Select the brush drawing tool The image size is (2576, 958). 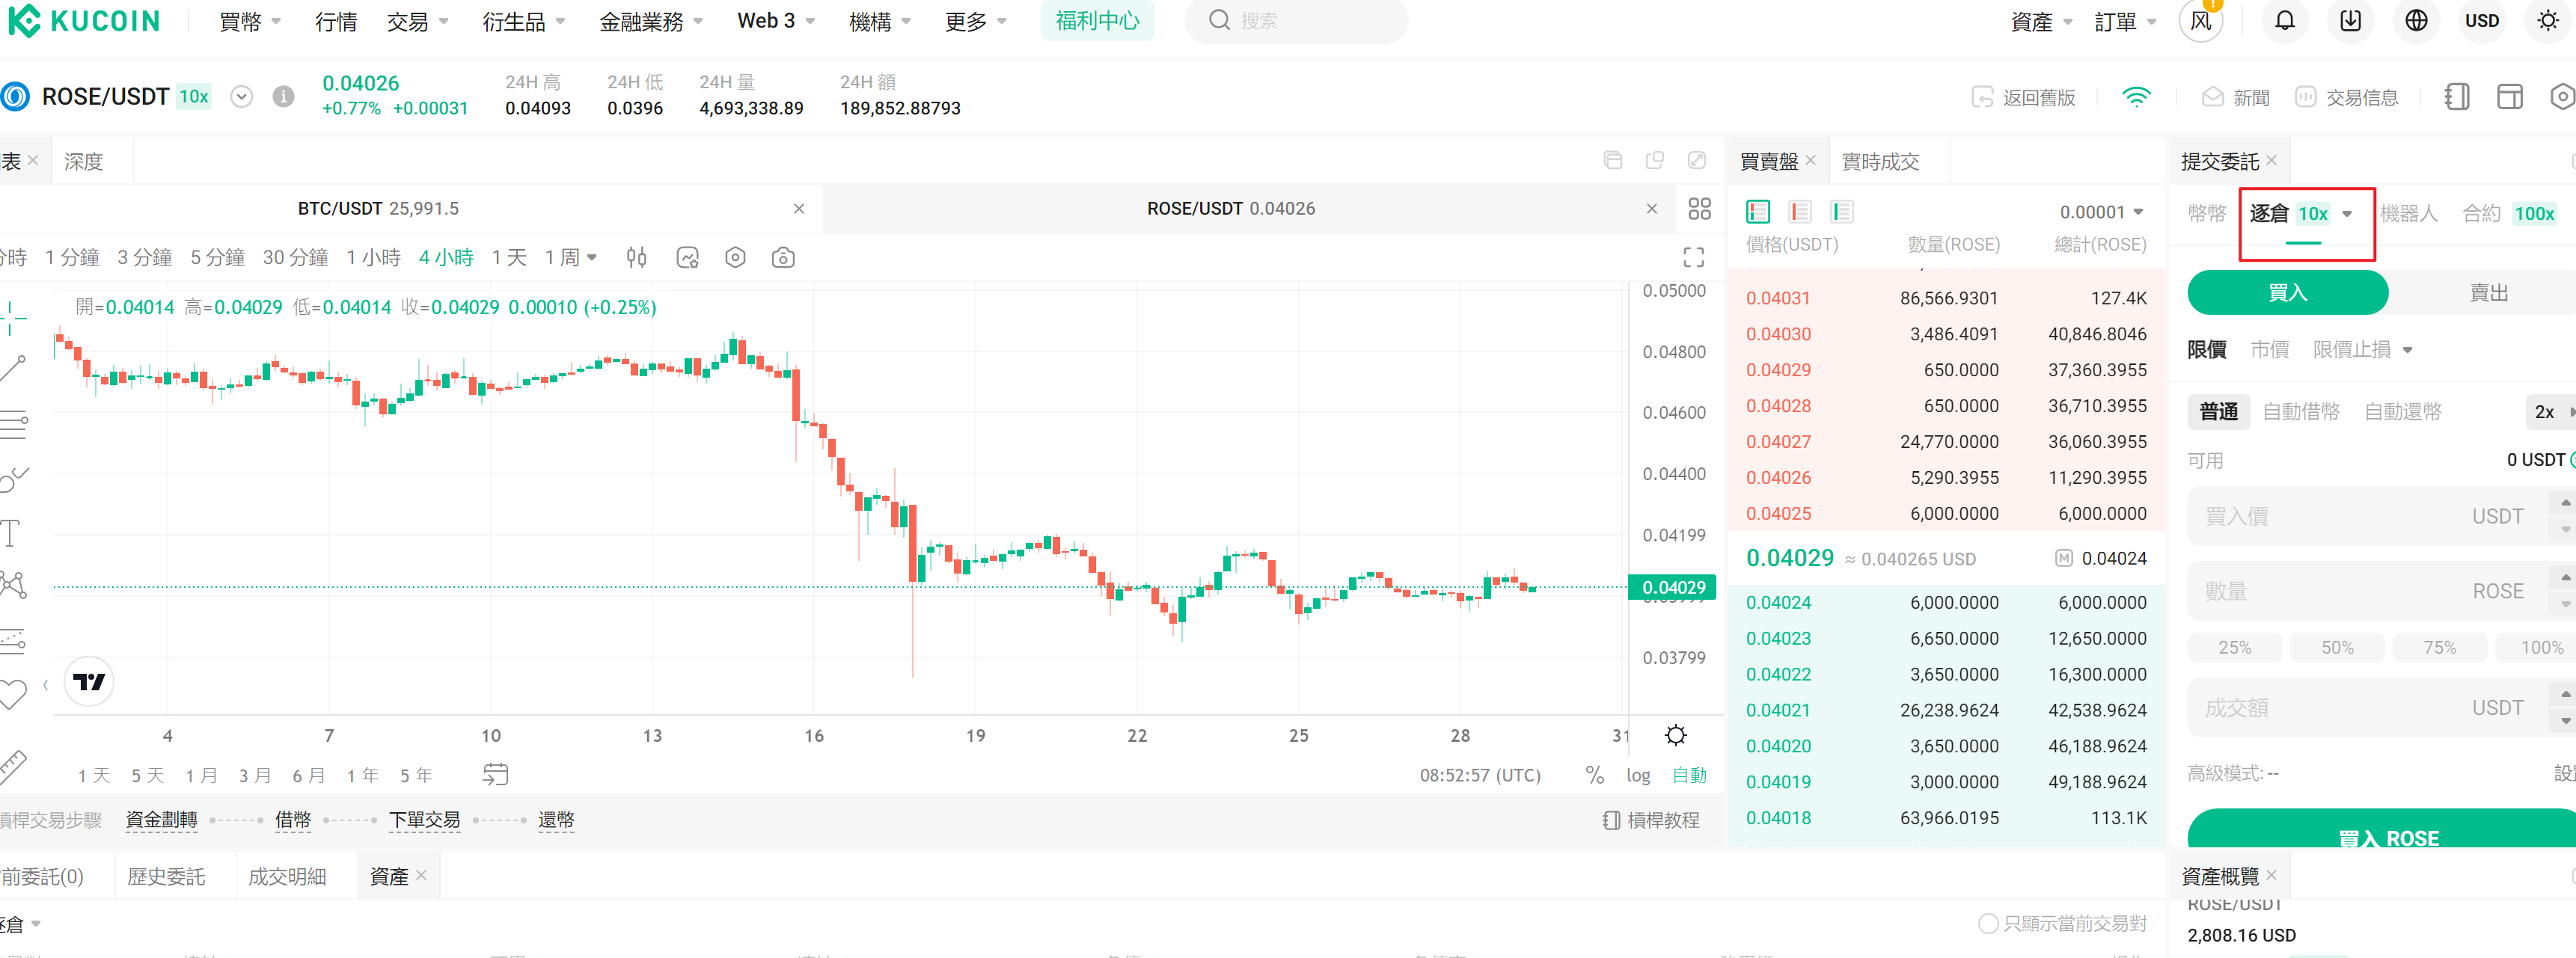click(14, 479)
